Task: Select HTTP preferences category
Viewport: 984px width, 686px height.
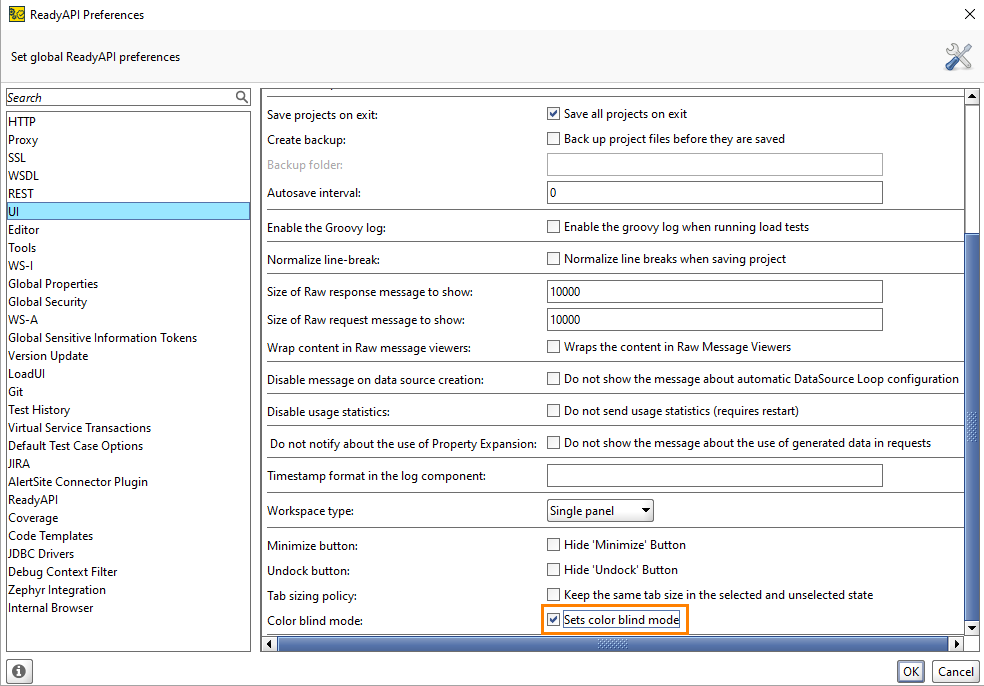Action: [x=128, y=122]
